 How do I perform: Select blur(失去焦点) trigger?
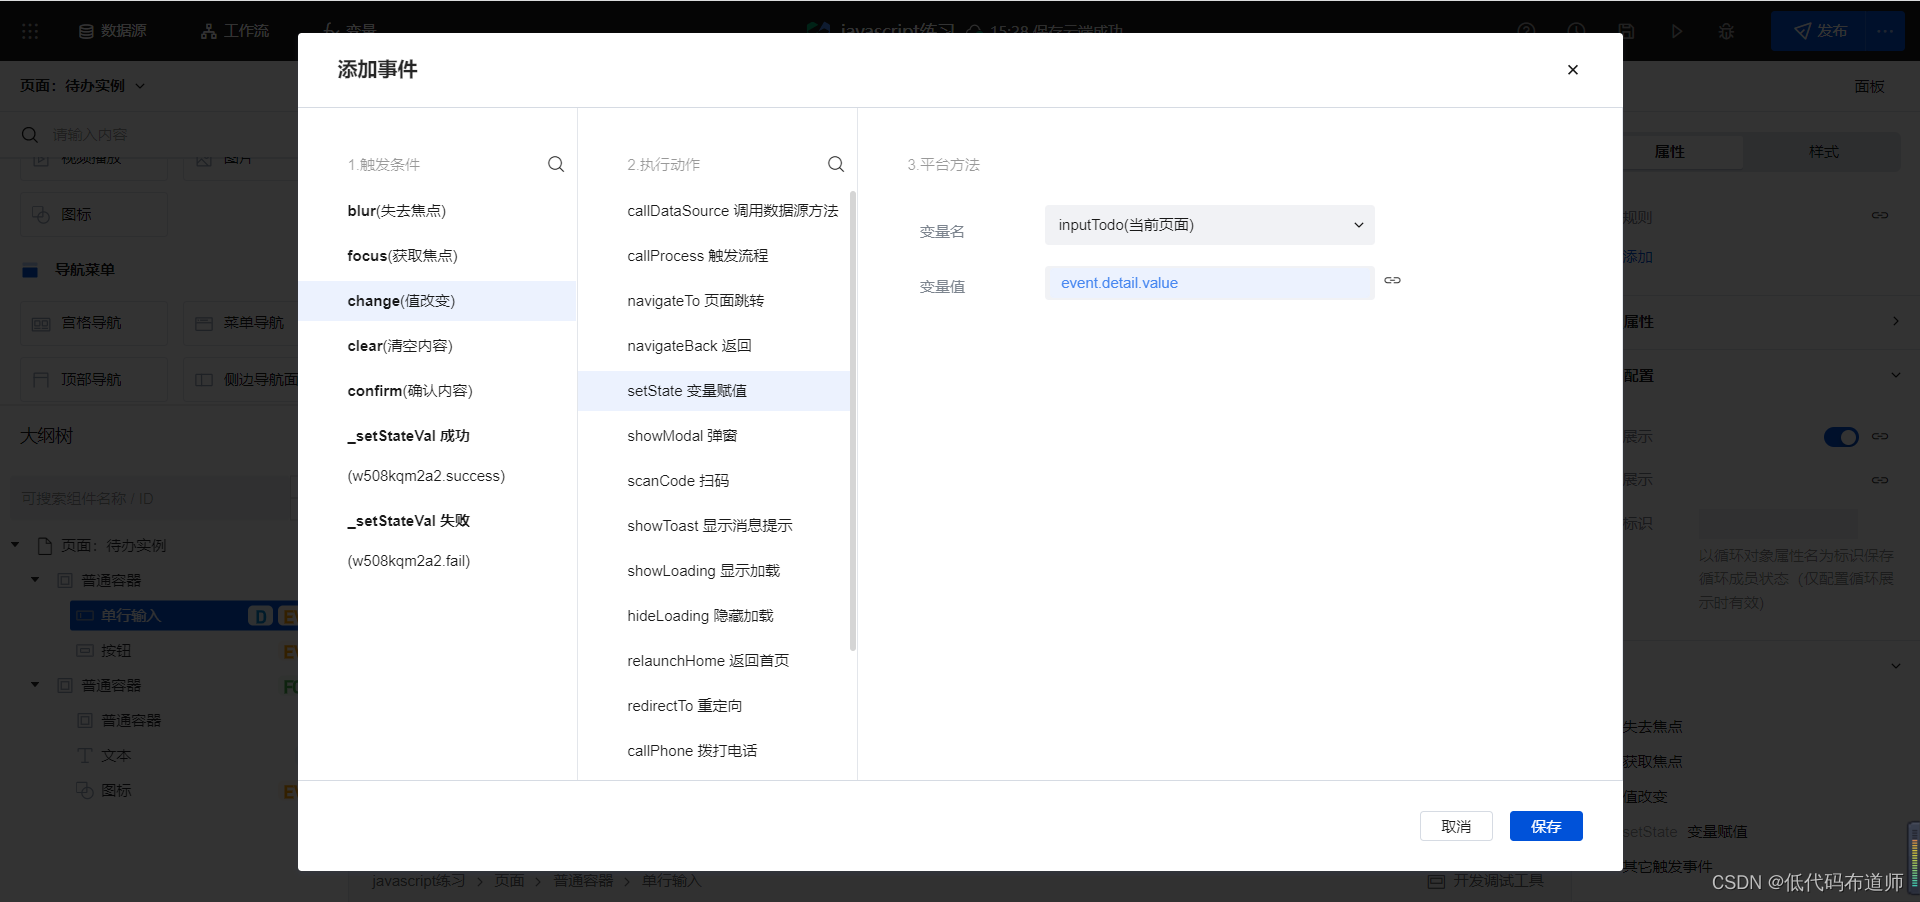pyautogui.click(x=437, y=211)
